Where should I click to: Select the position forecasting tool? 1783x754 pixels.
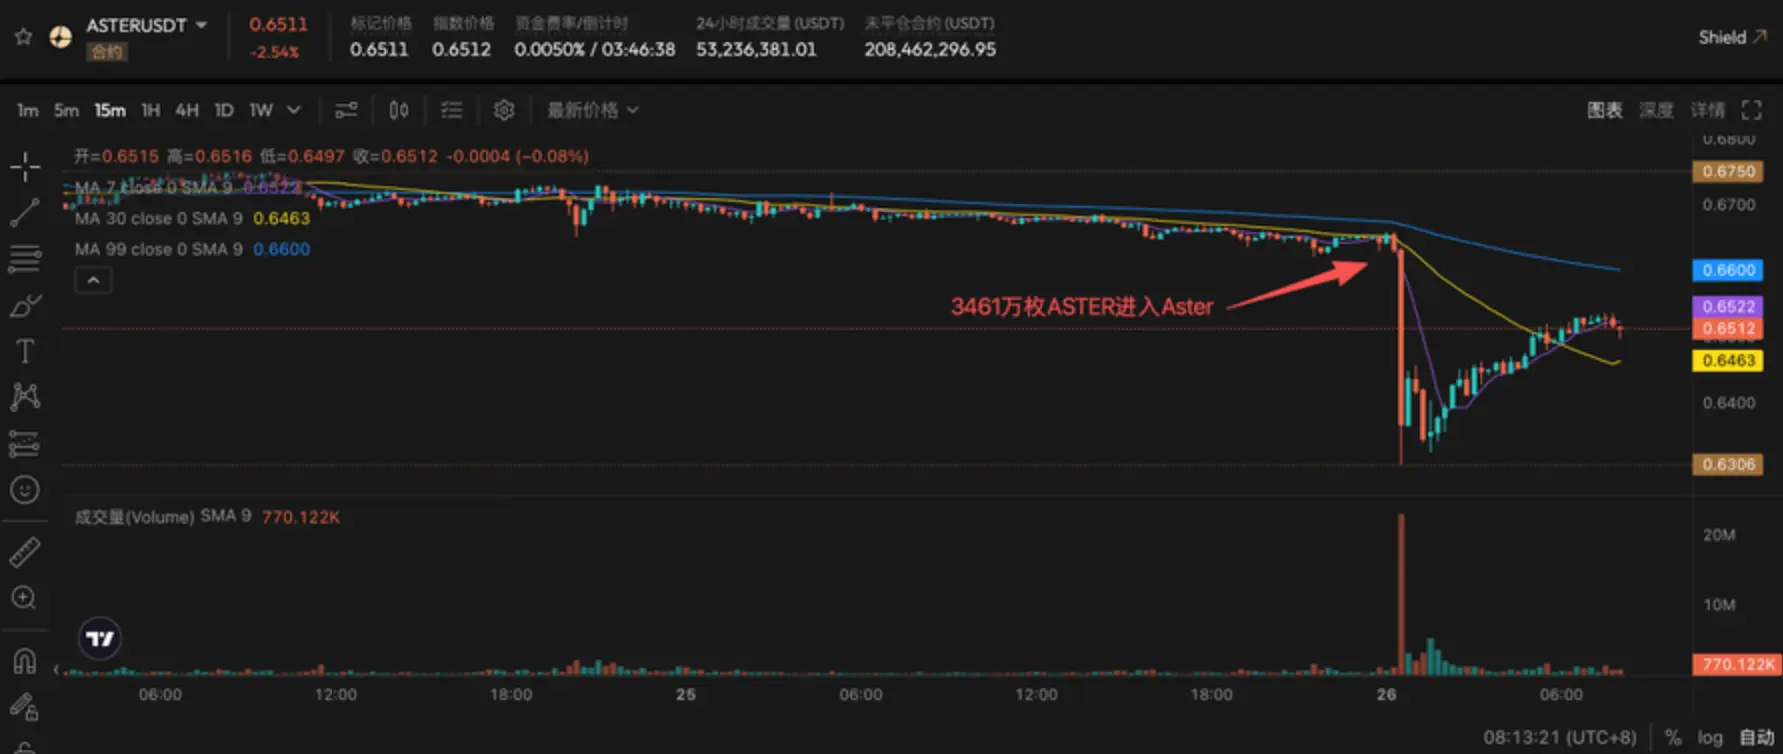pos(25,443)
